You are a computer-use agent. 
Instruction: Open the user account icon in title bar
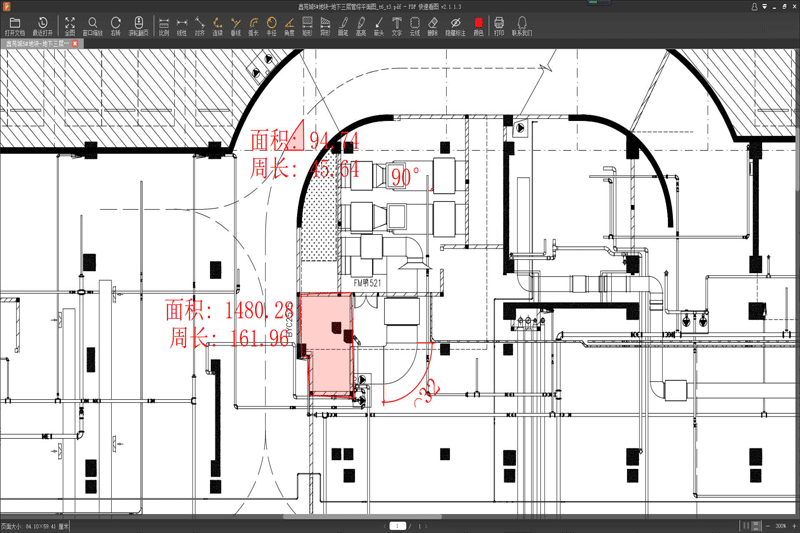[x=754, y=7]
